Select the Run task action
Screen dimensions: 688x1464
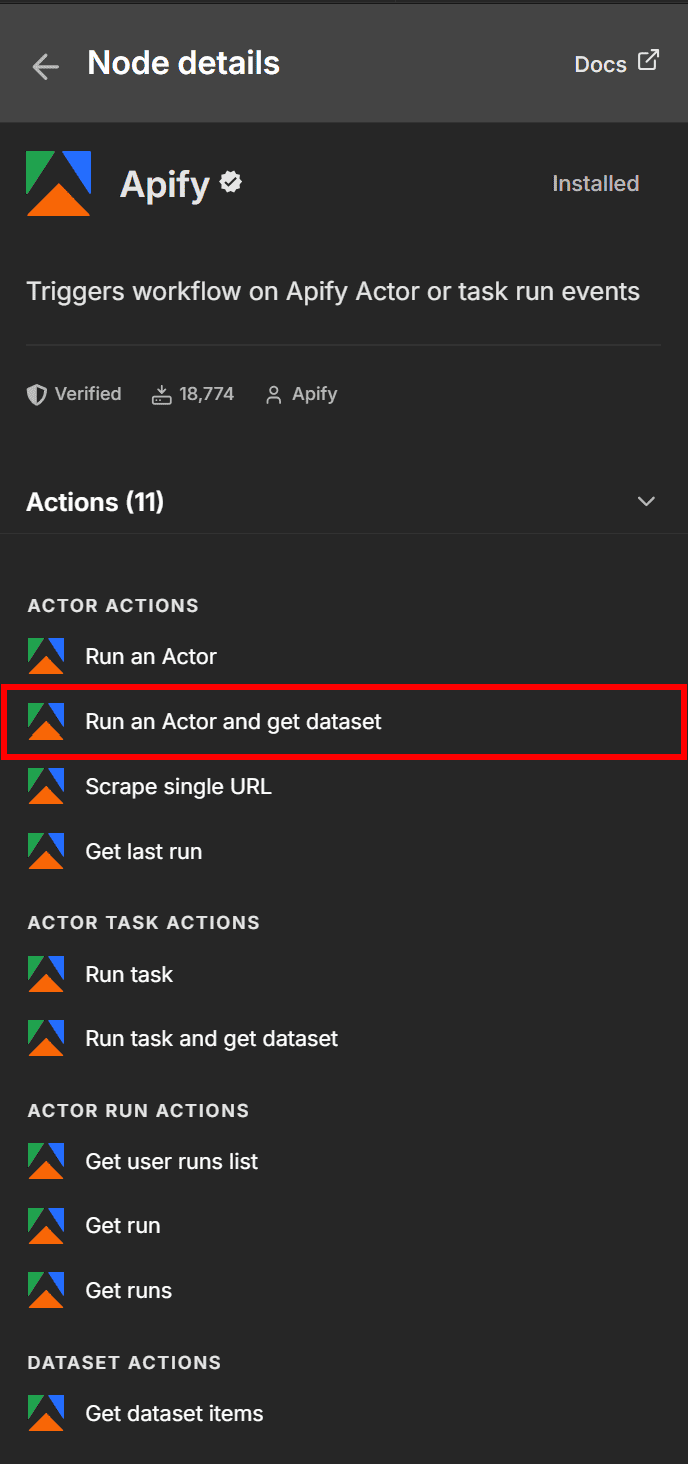click(x=344, y=974)
